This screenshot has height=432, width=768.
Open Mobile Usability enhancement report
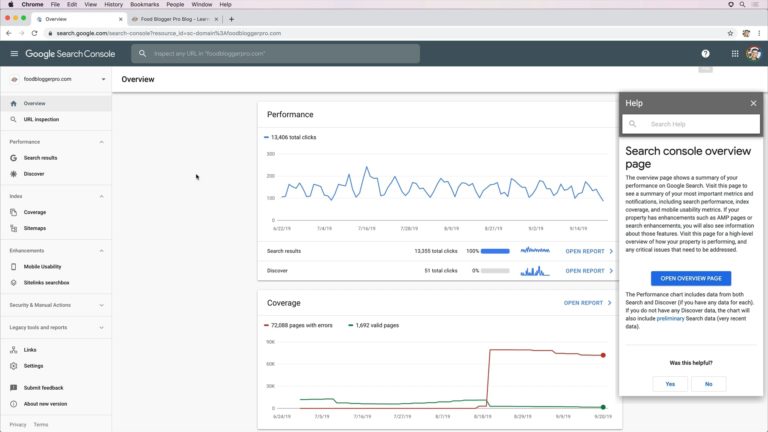42,267
